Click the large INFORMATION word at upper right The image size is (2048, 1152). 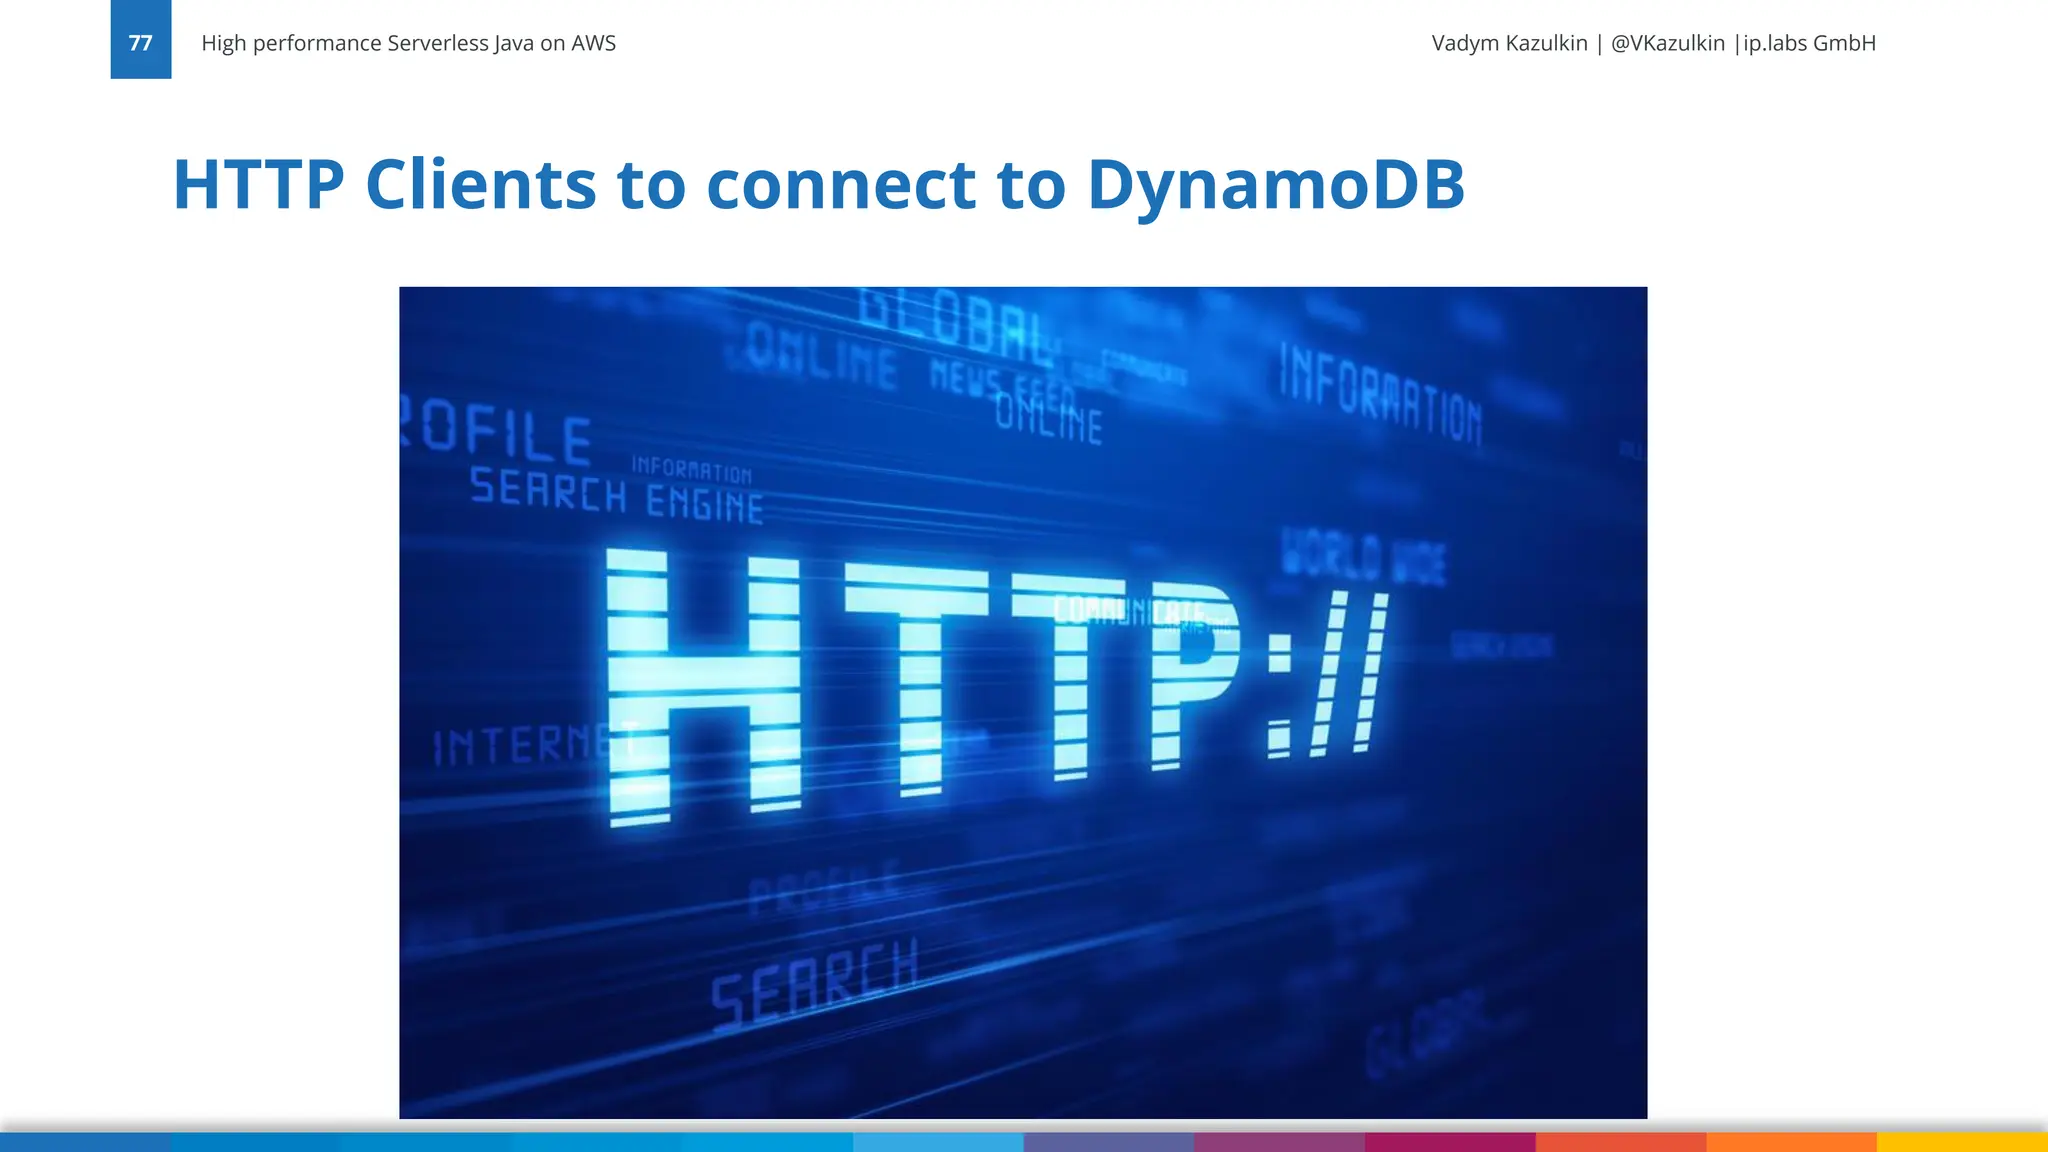pyautogui.click(x=1380, y=395)
